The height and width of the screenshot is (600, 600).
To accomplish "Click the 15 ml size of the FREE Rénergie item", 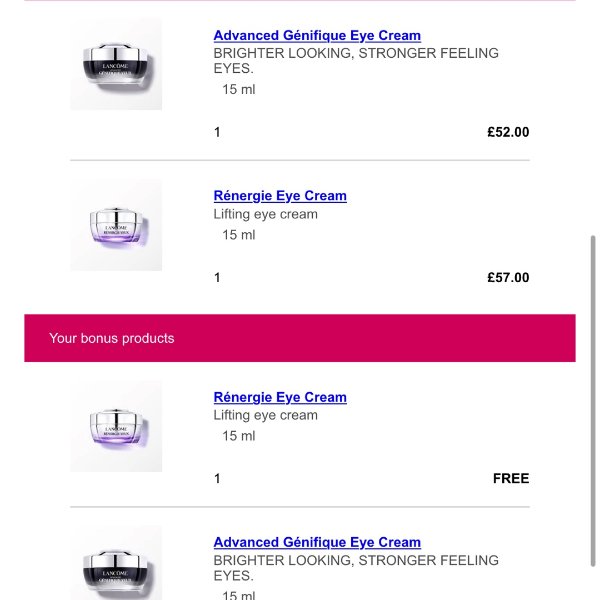I will point(239,436).
